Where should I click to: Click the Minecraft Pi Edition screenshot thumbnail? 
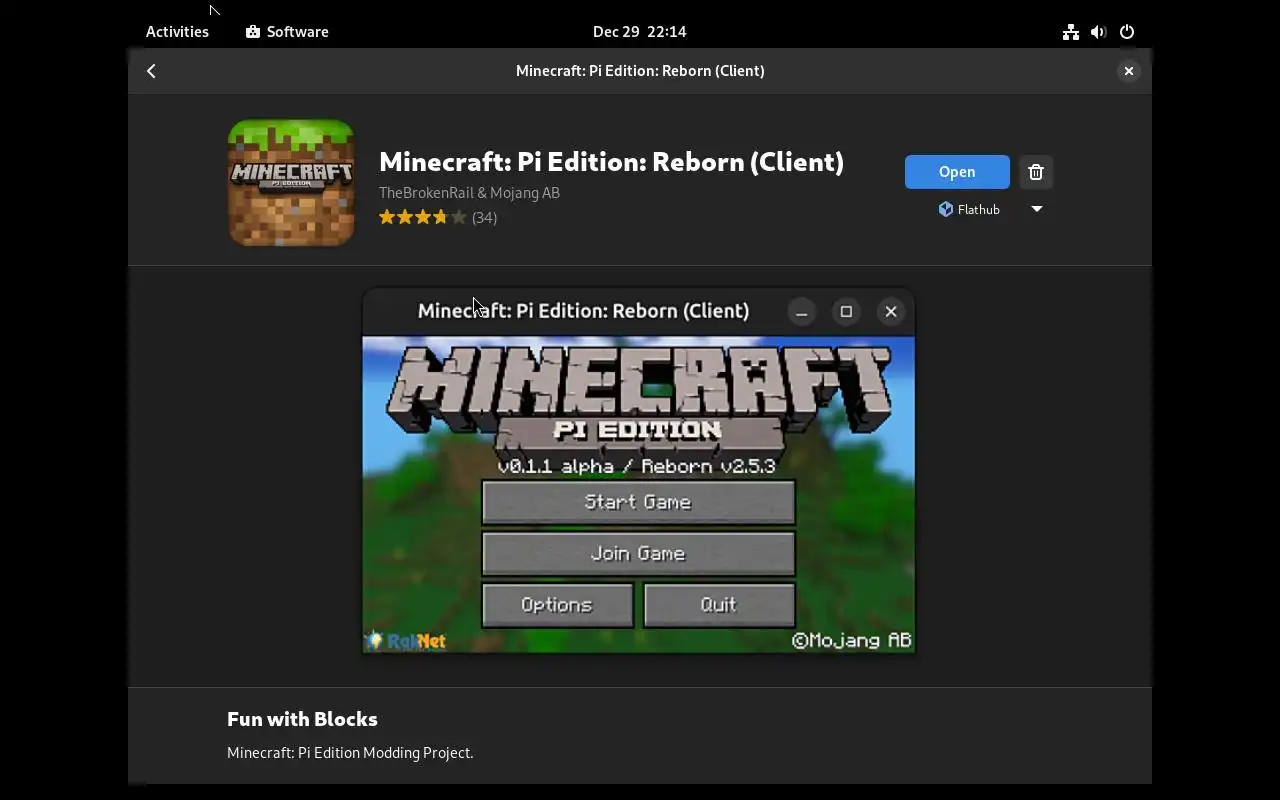coord(638,471)
